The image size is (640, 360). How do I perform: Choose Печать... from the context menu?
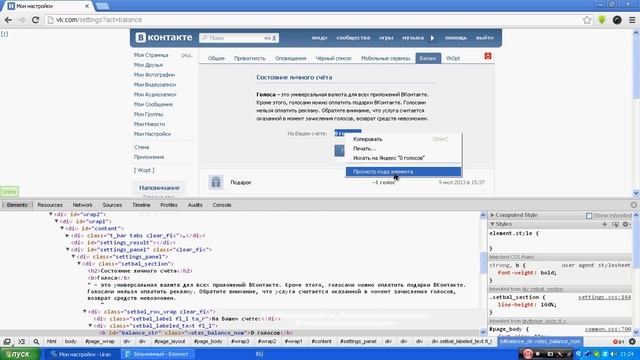pos(404,149)
